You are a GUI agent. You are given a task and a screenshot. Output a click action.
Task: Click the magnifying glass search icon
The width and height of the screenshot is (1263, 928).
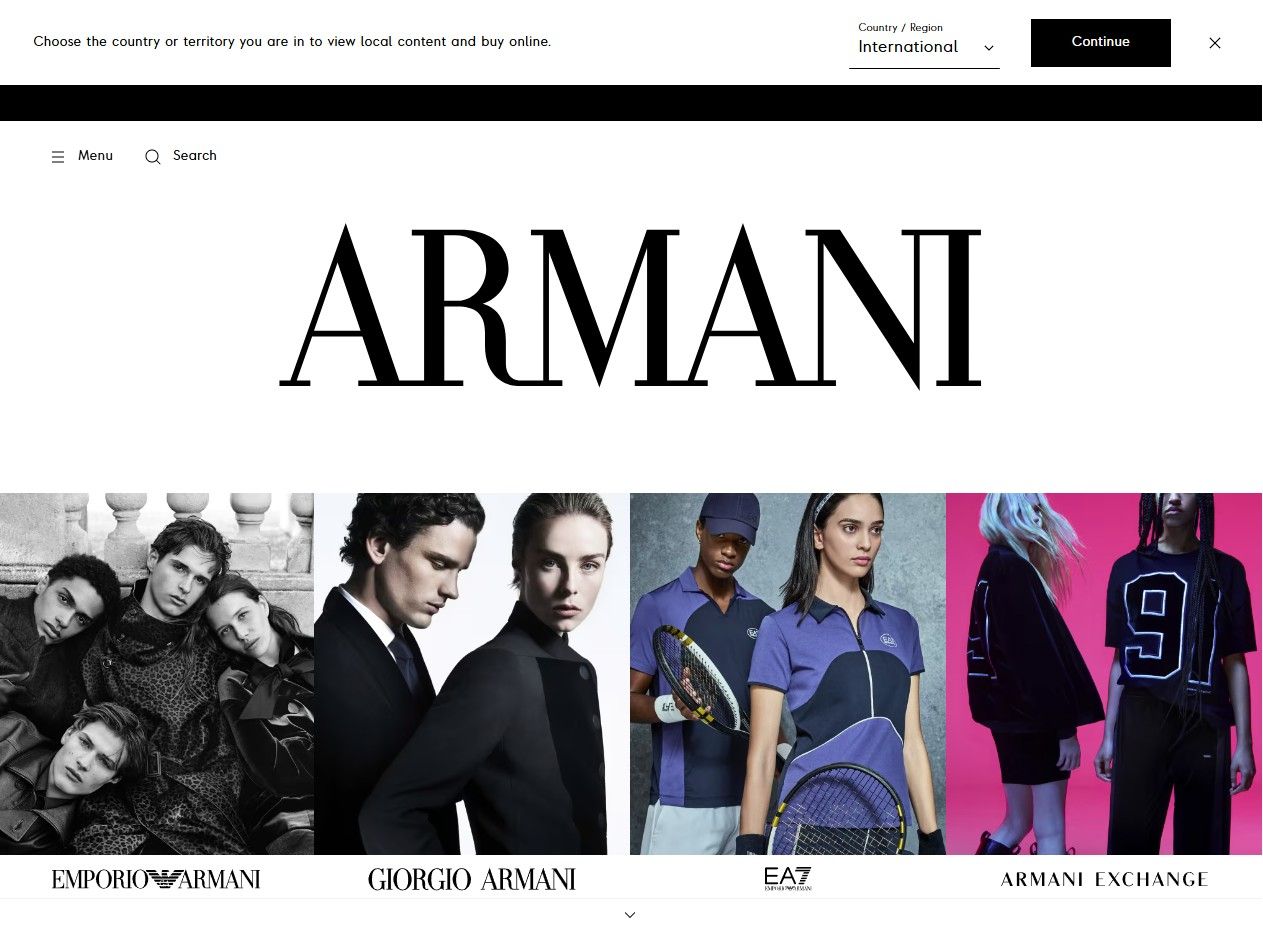[153, 157]
